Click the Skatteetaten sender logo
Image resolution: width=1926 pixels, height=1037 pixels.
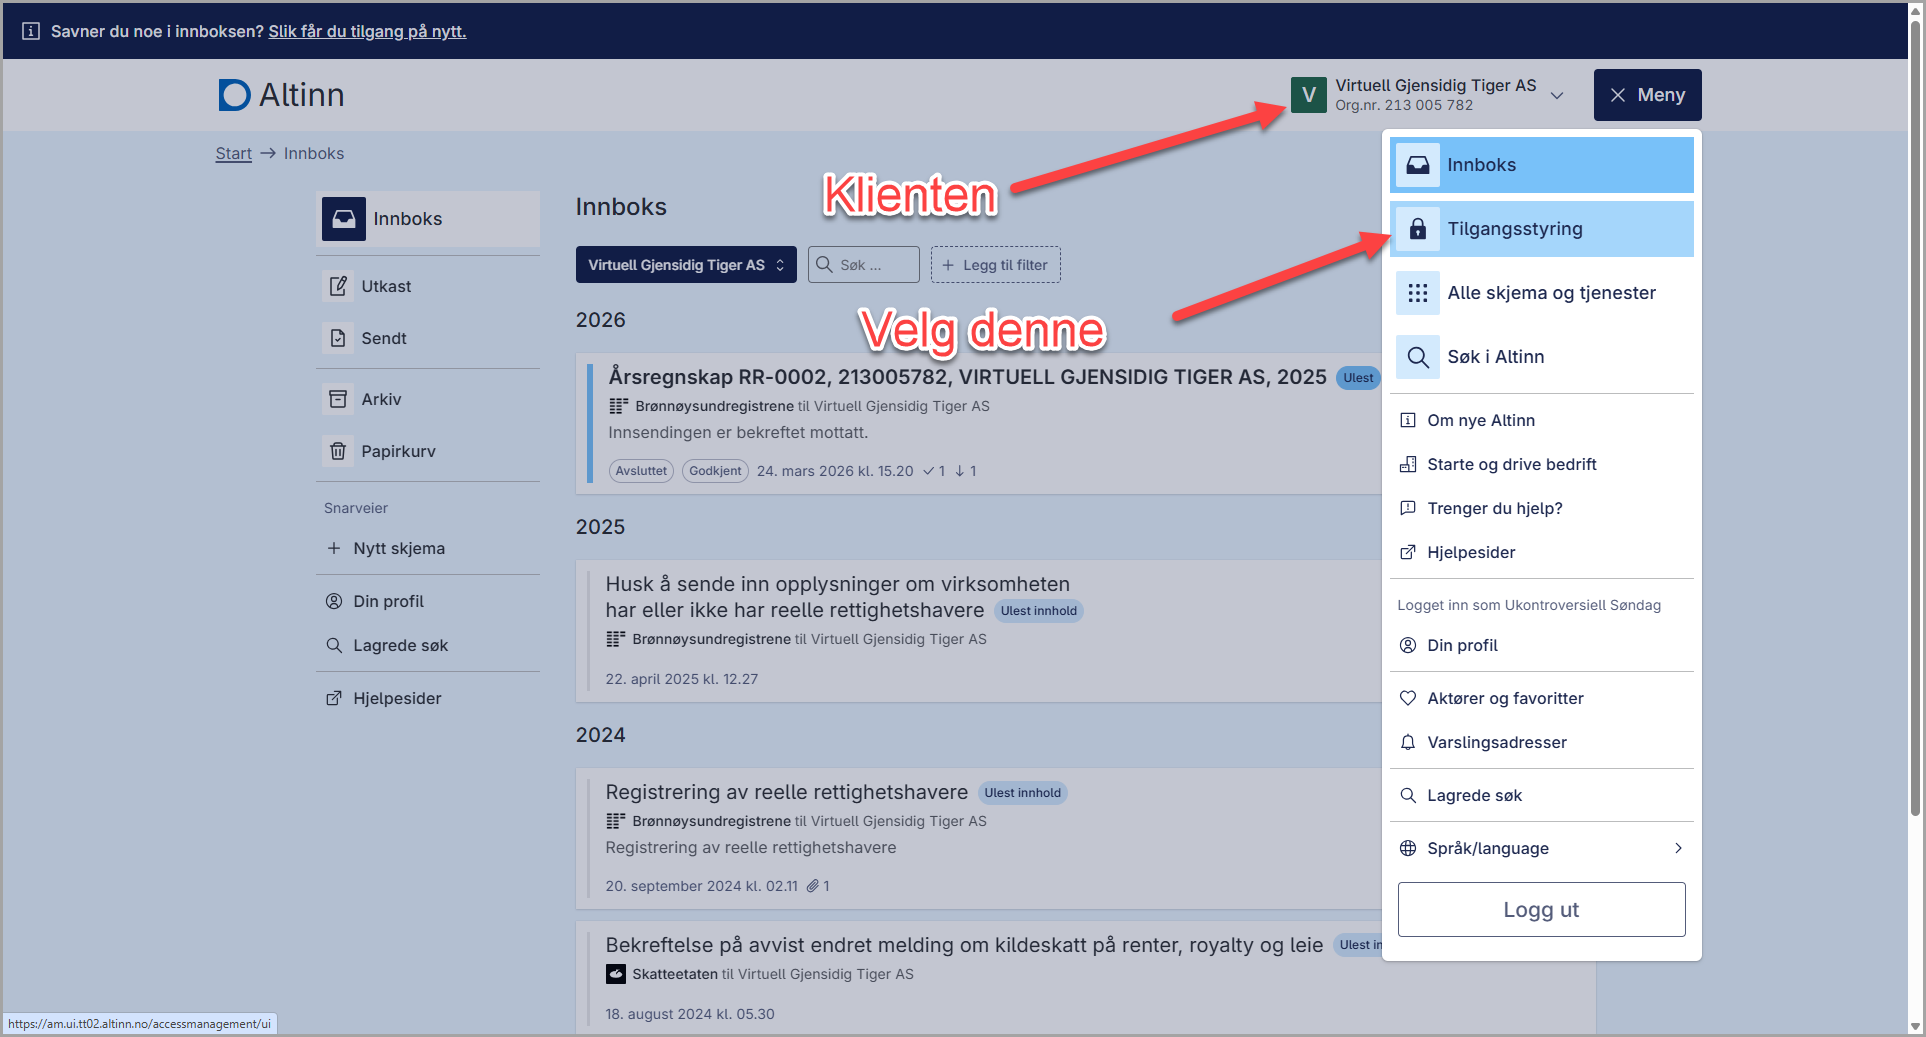pyautogui.click(x=616, y=974)
